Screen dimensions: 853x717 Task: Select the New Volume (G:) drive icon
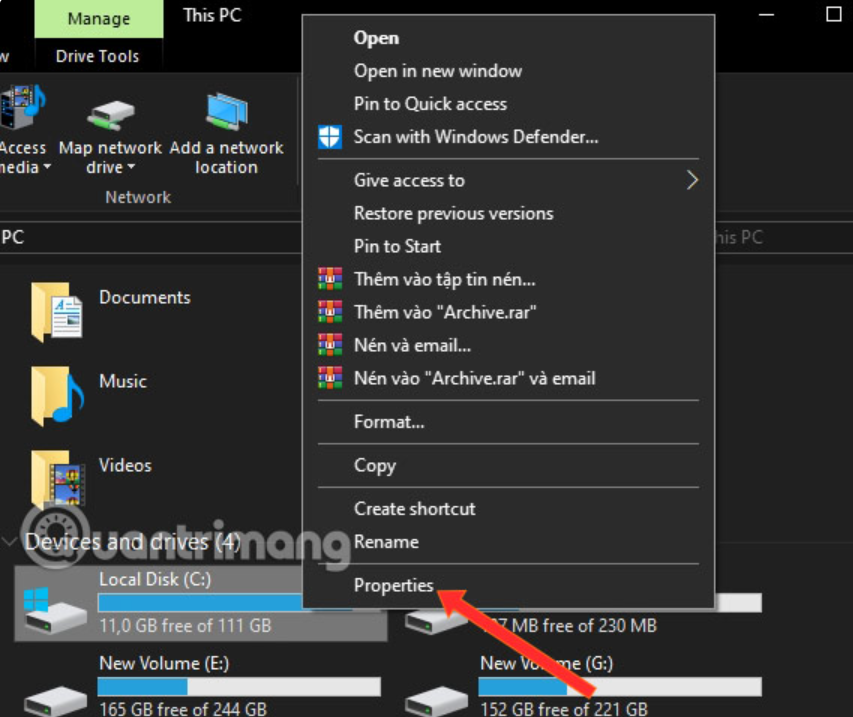click(x=436, y=695)
